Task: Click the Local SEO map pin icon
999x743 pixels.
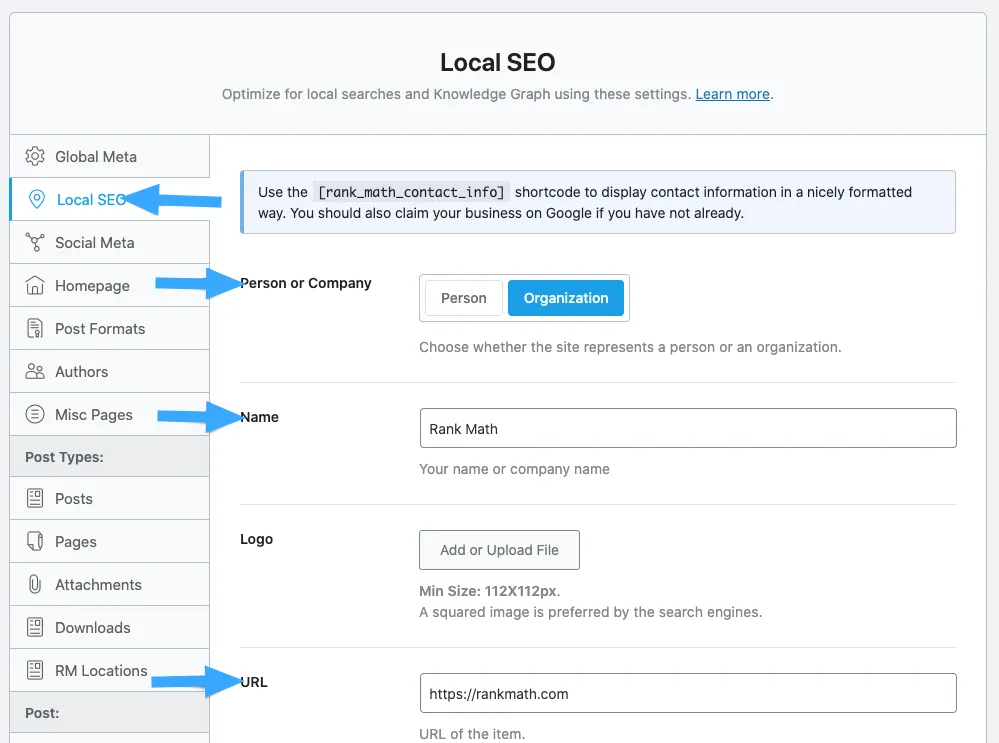Action: (x=37, y=199)
